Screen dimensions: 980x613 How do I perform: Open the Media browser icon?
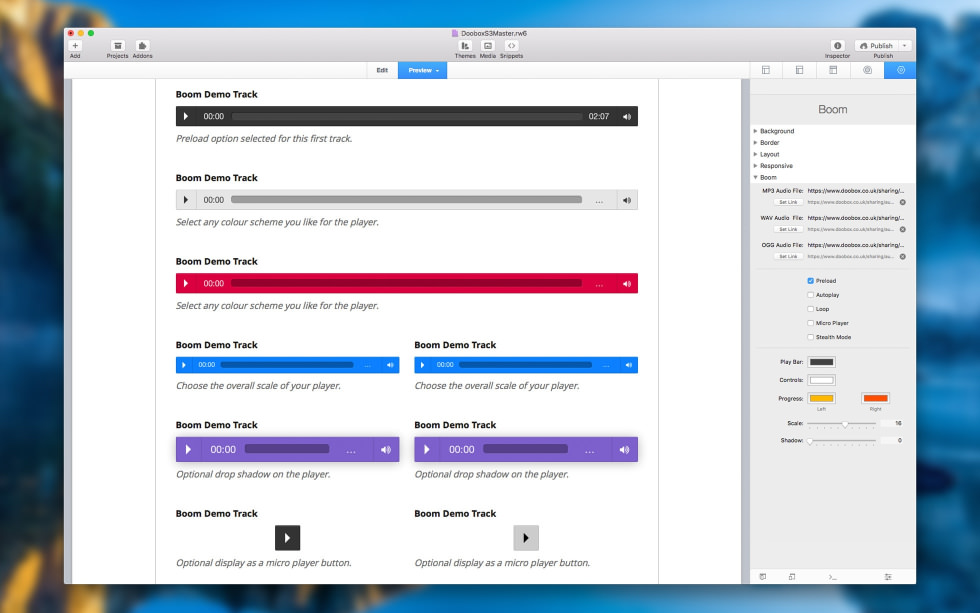[x=488, y=46]
